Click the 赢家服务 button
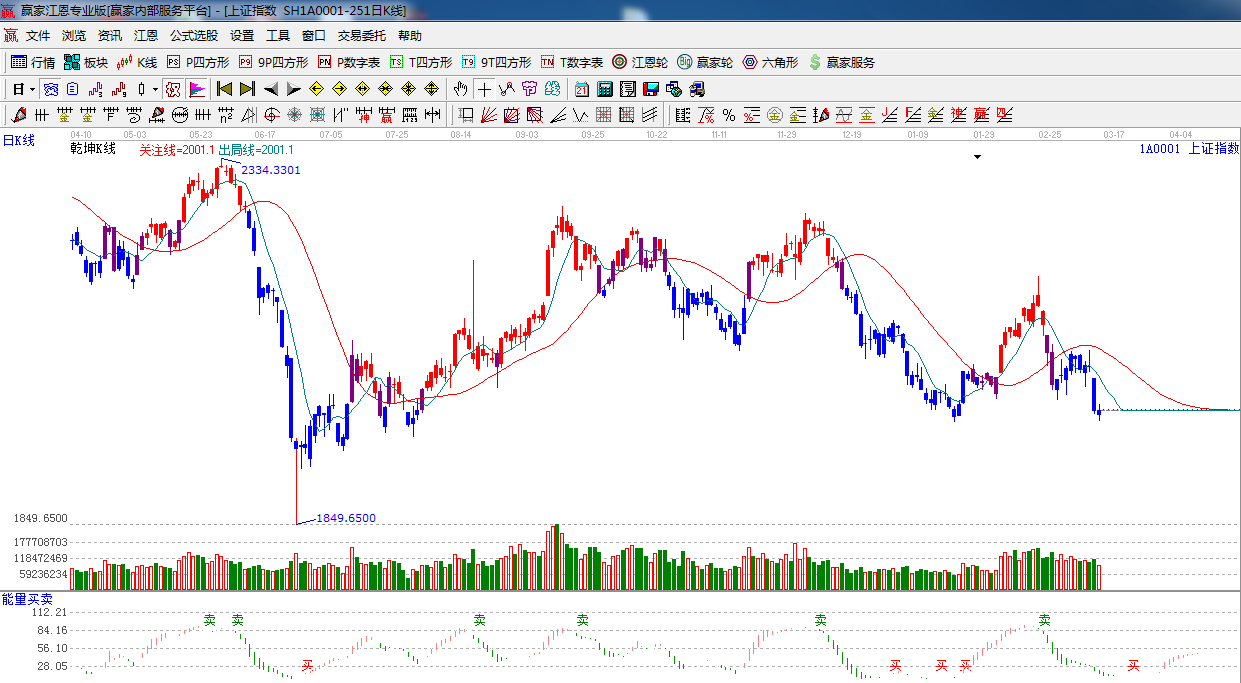Viewport: 1241px width, 683px height. coord(841,62)
